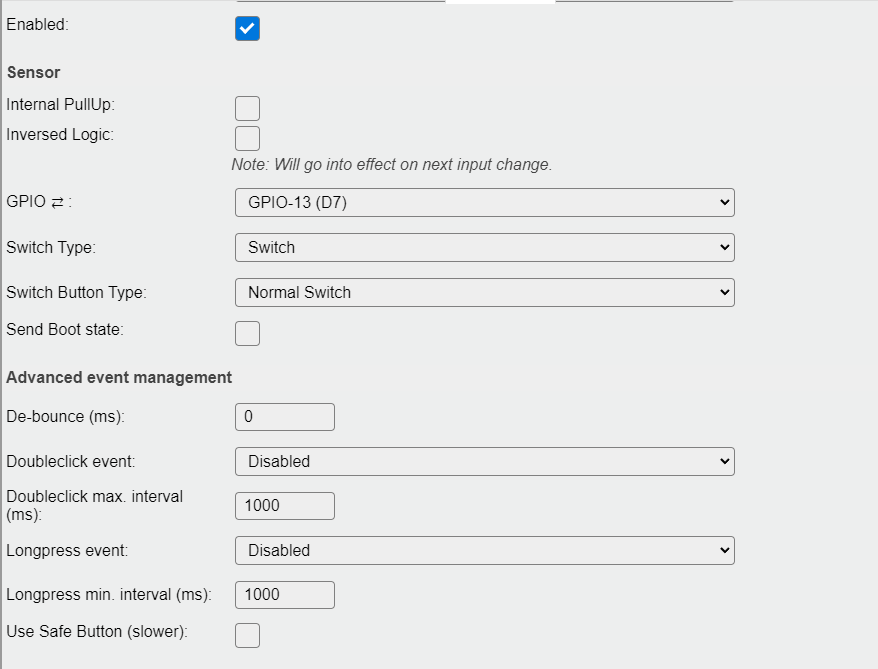878x669 pixels.
Task: Click the Normal Switch dropdown chevron
Action: click(x=724, y=292)
